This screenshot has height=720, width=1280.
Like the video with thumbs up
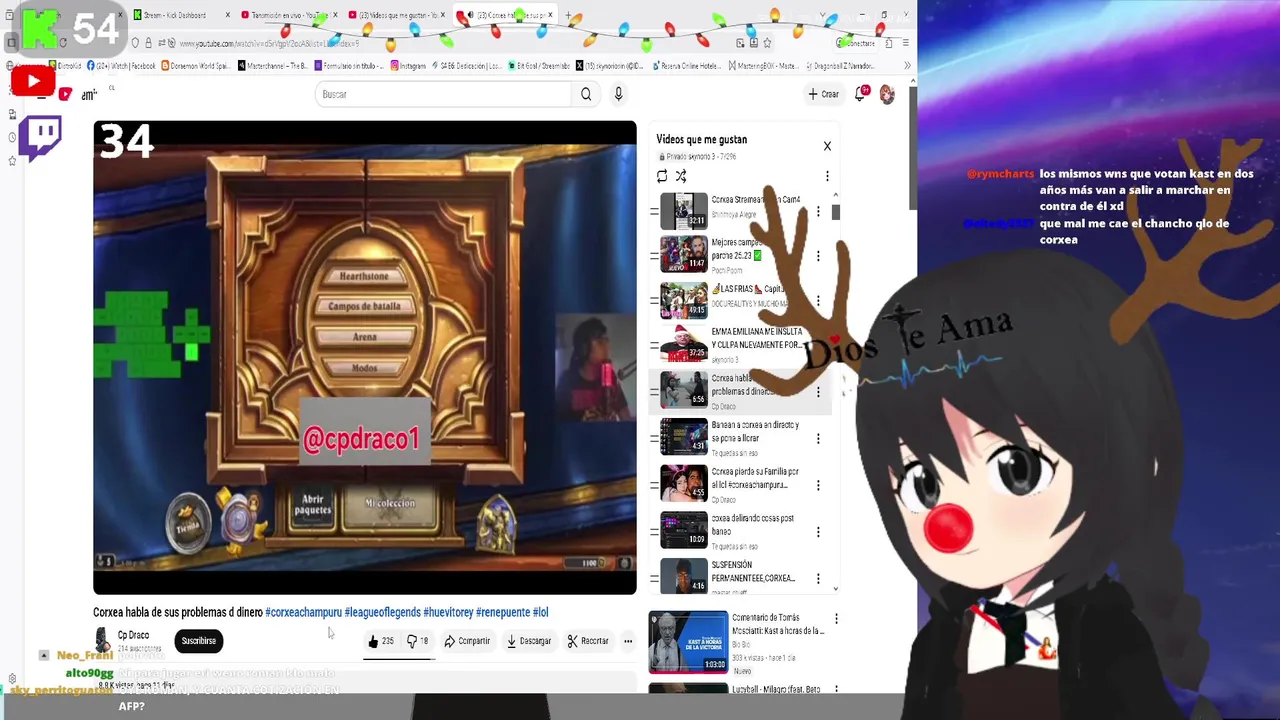click(381, 641)
